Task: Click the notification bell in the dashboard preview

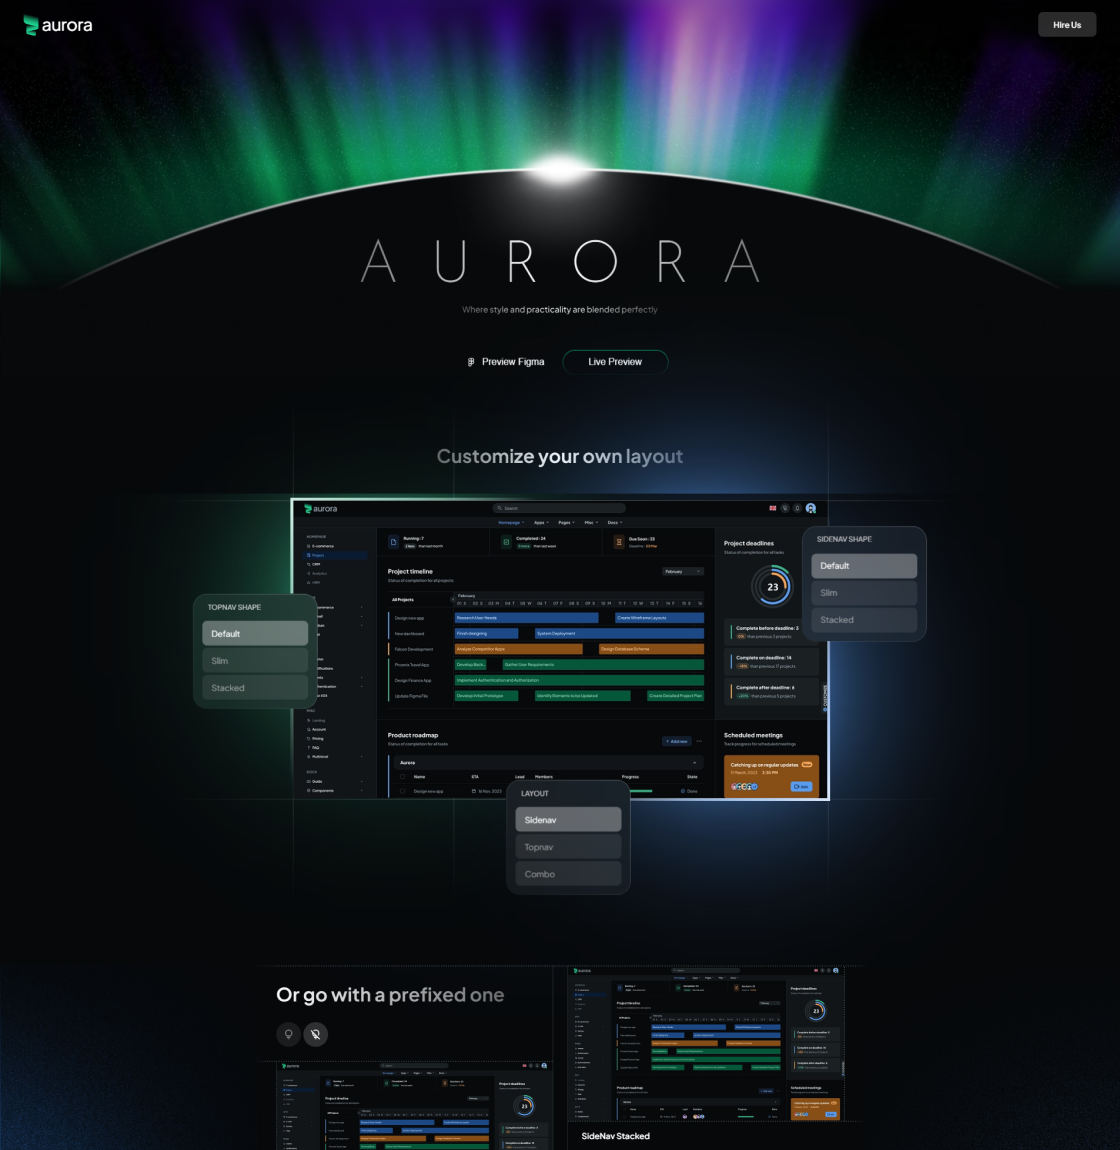Action: 797,508
